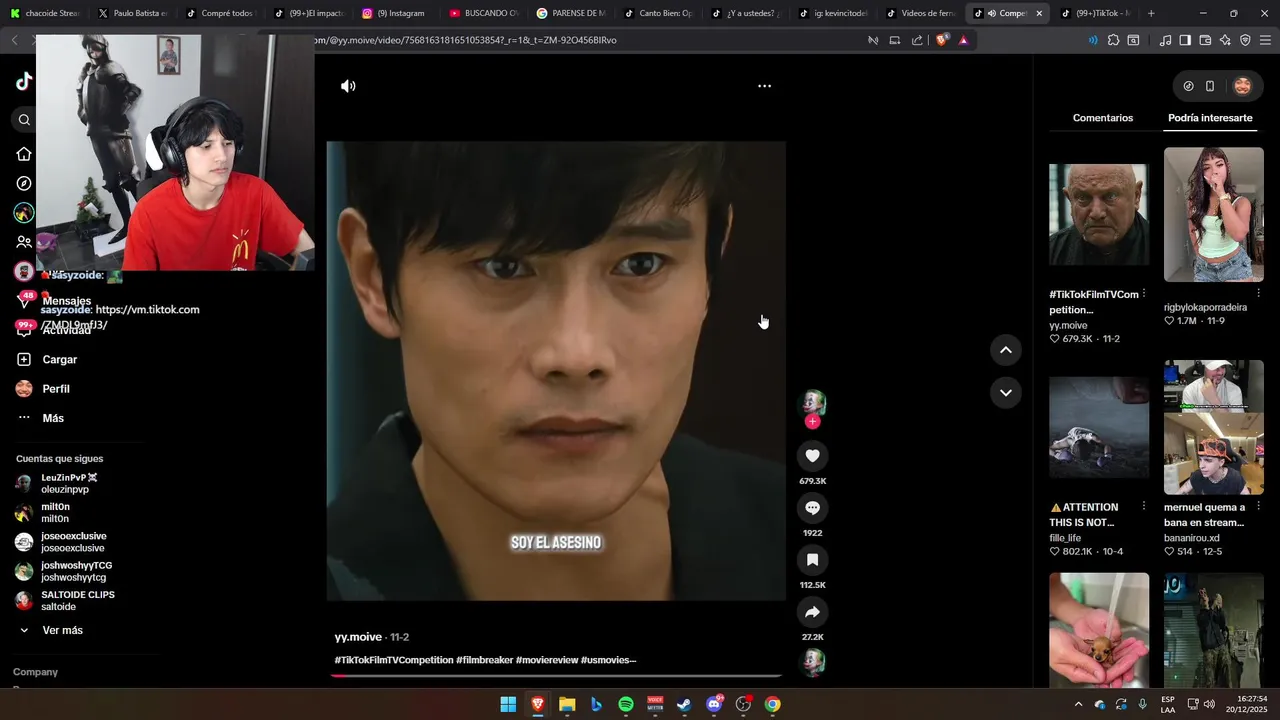The image size is (1280, 720).
Task: Open the music note media control icon
Action: [x=1165, y=40]
